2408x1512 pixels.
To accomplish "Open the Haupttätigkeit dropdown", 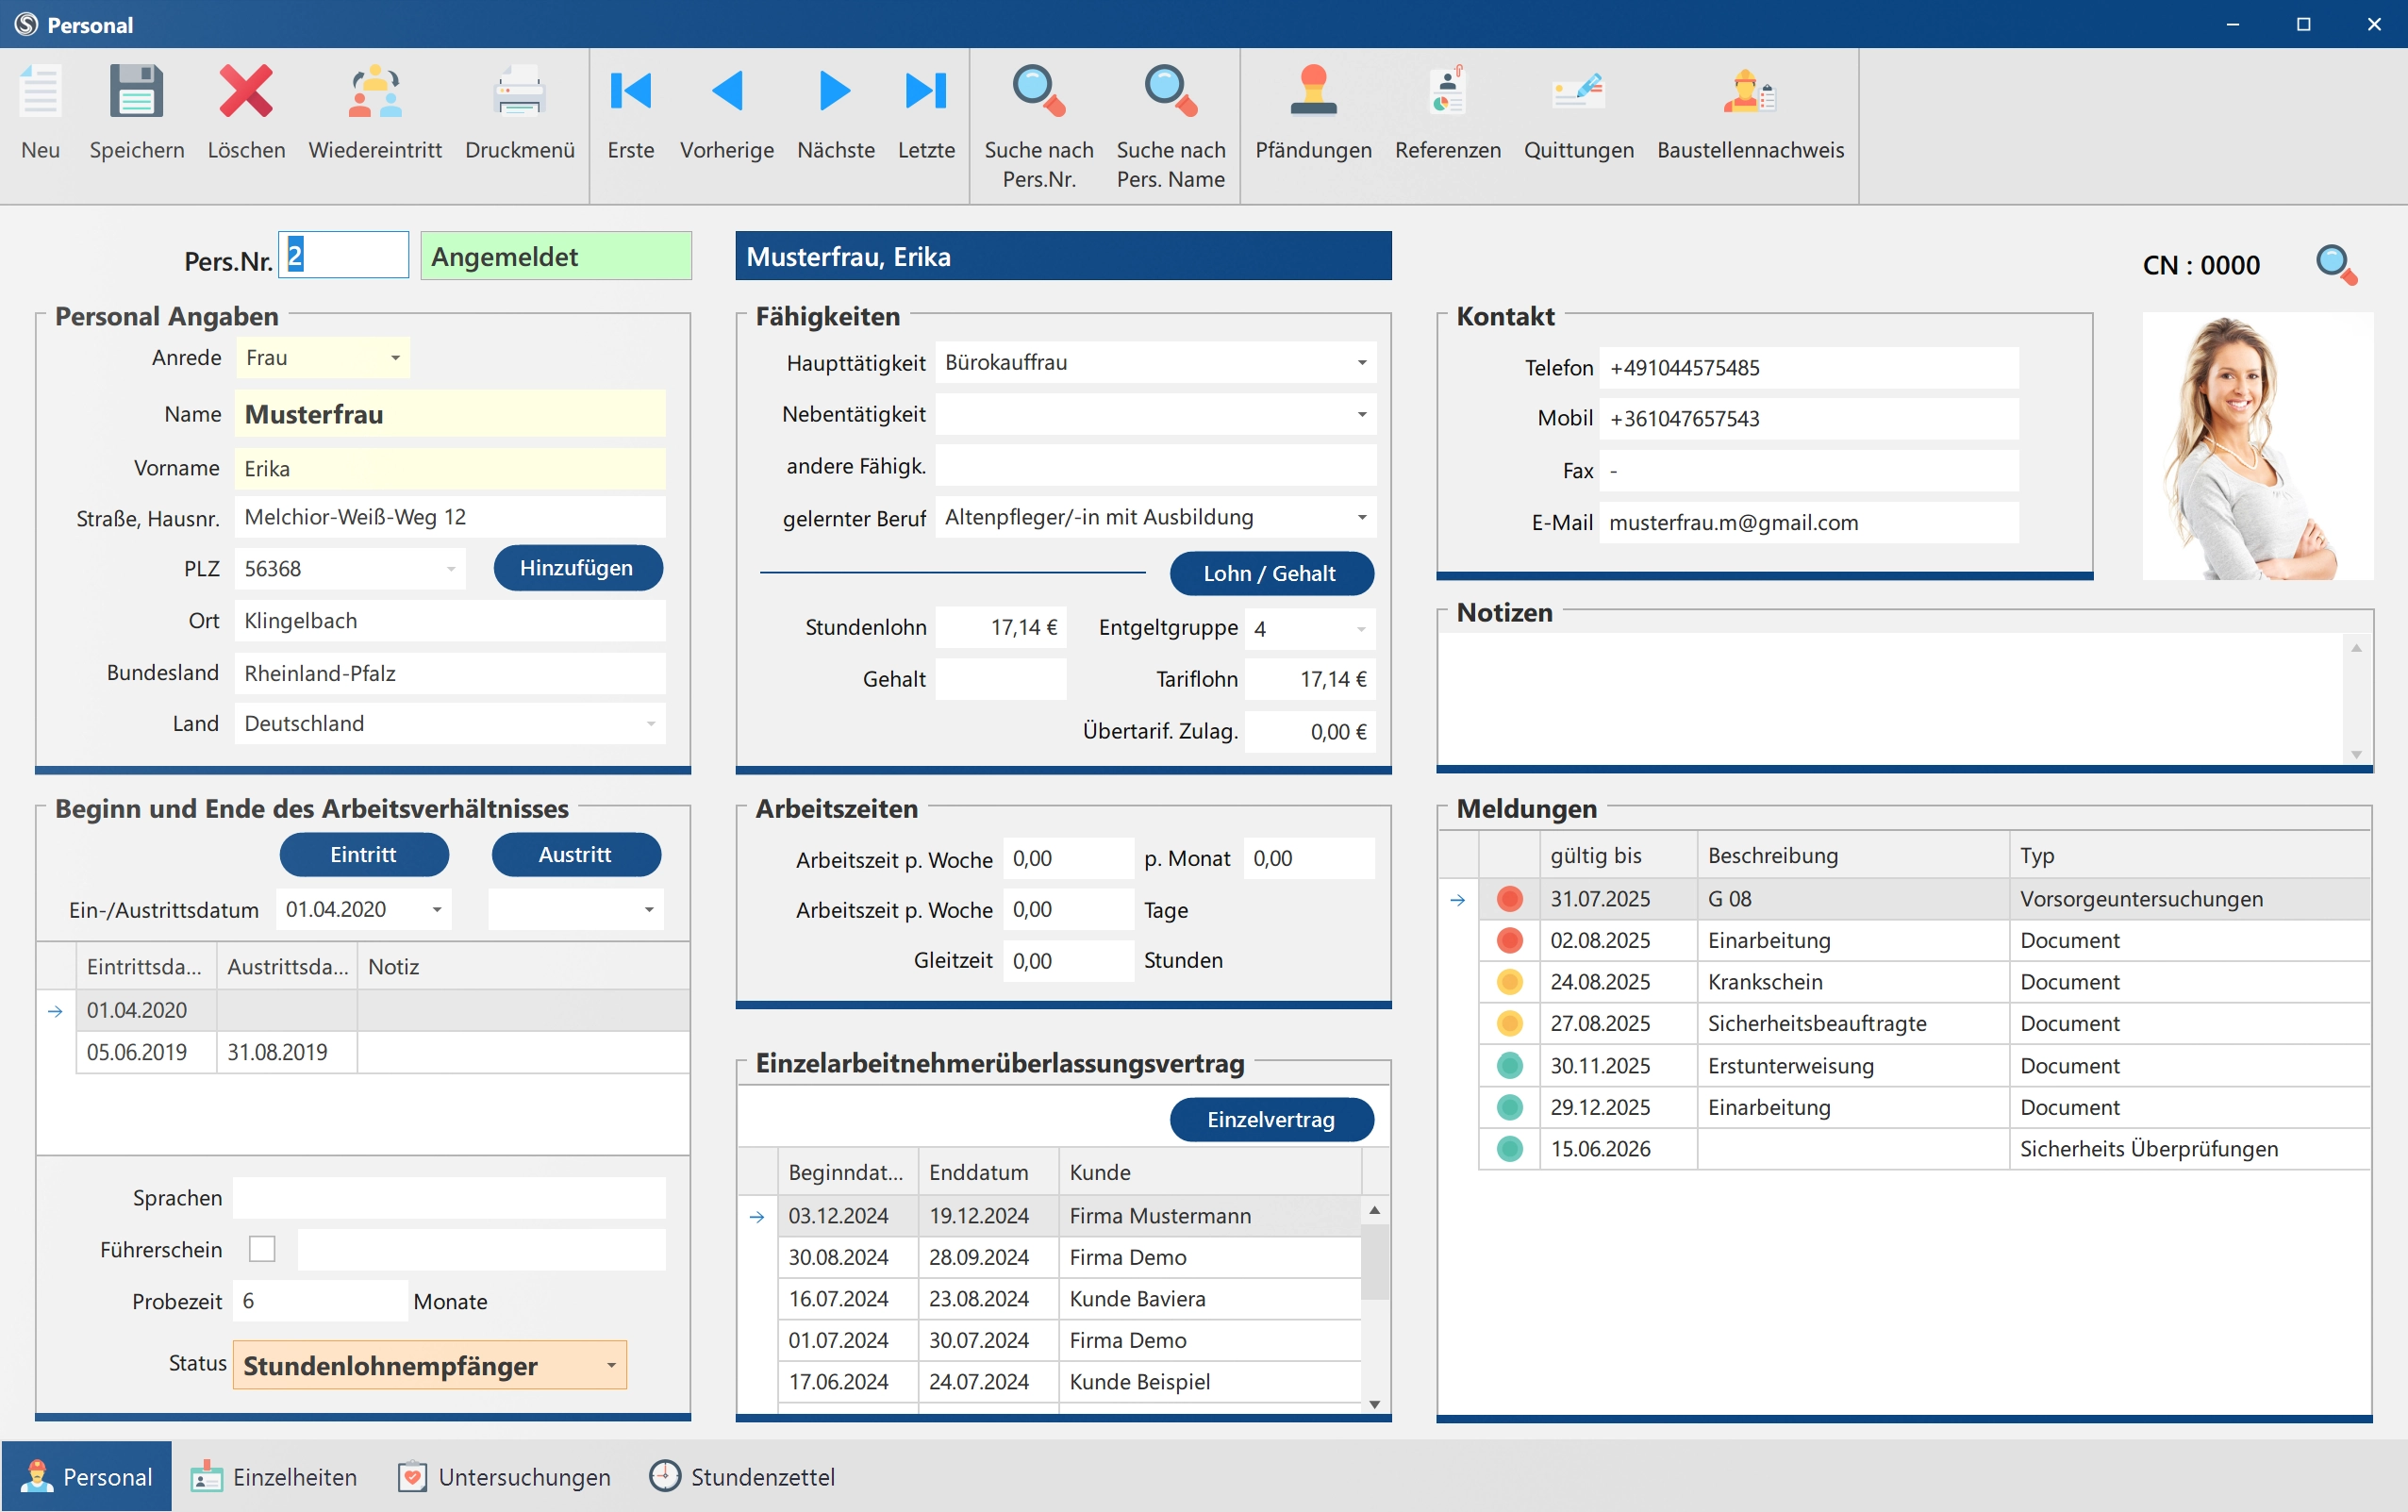I will pyautogui.click(x=1361, y=363).
